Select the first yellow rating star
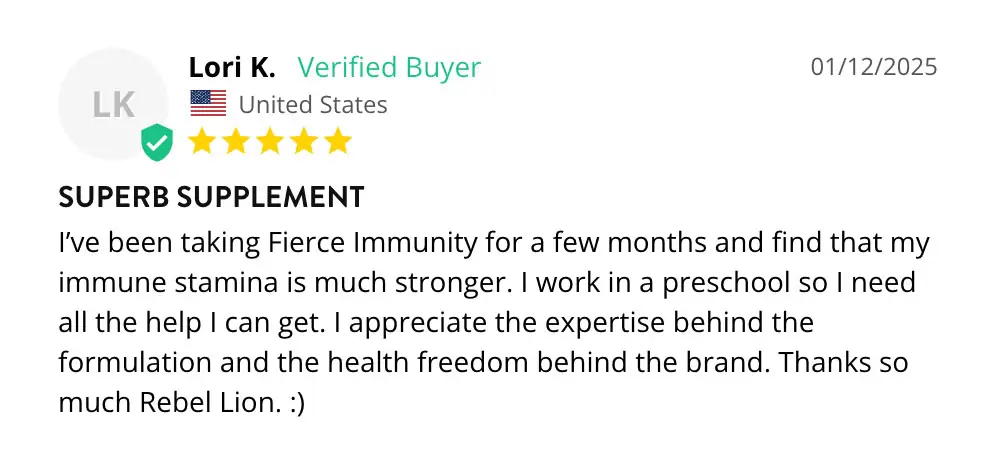 203,141
